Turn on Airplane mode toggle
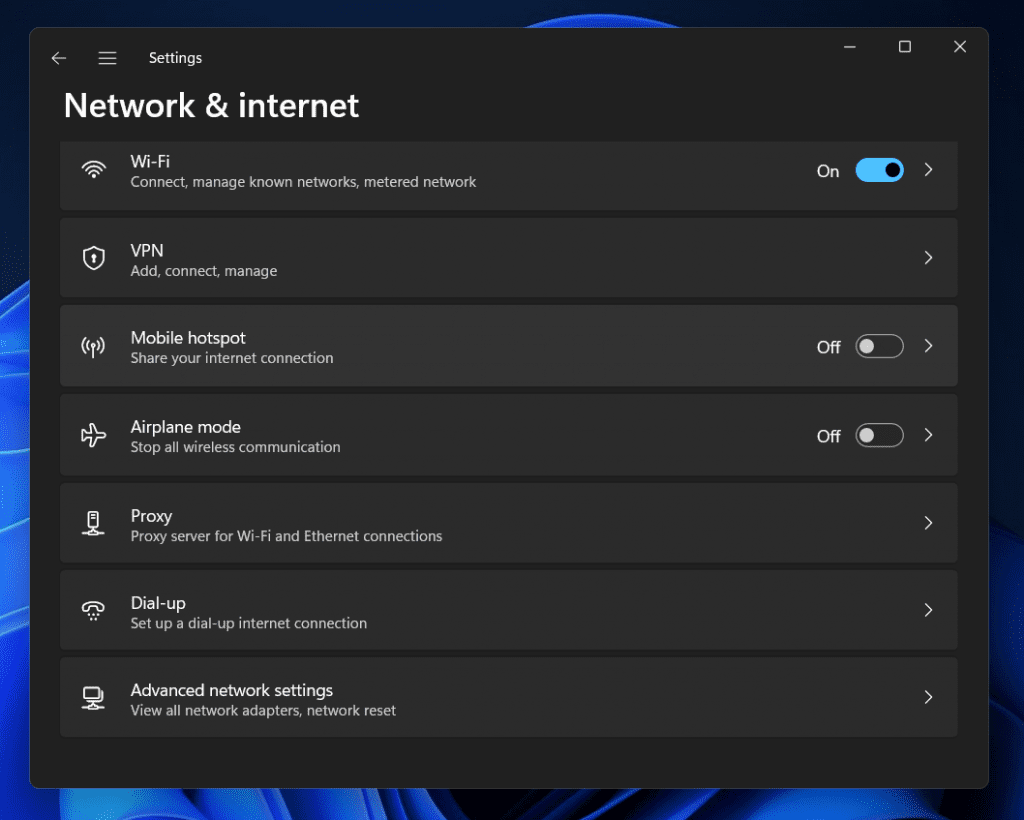This screenshot has width=1024, height=820. click(879, 435)
